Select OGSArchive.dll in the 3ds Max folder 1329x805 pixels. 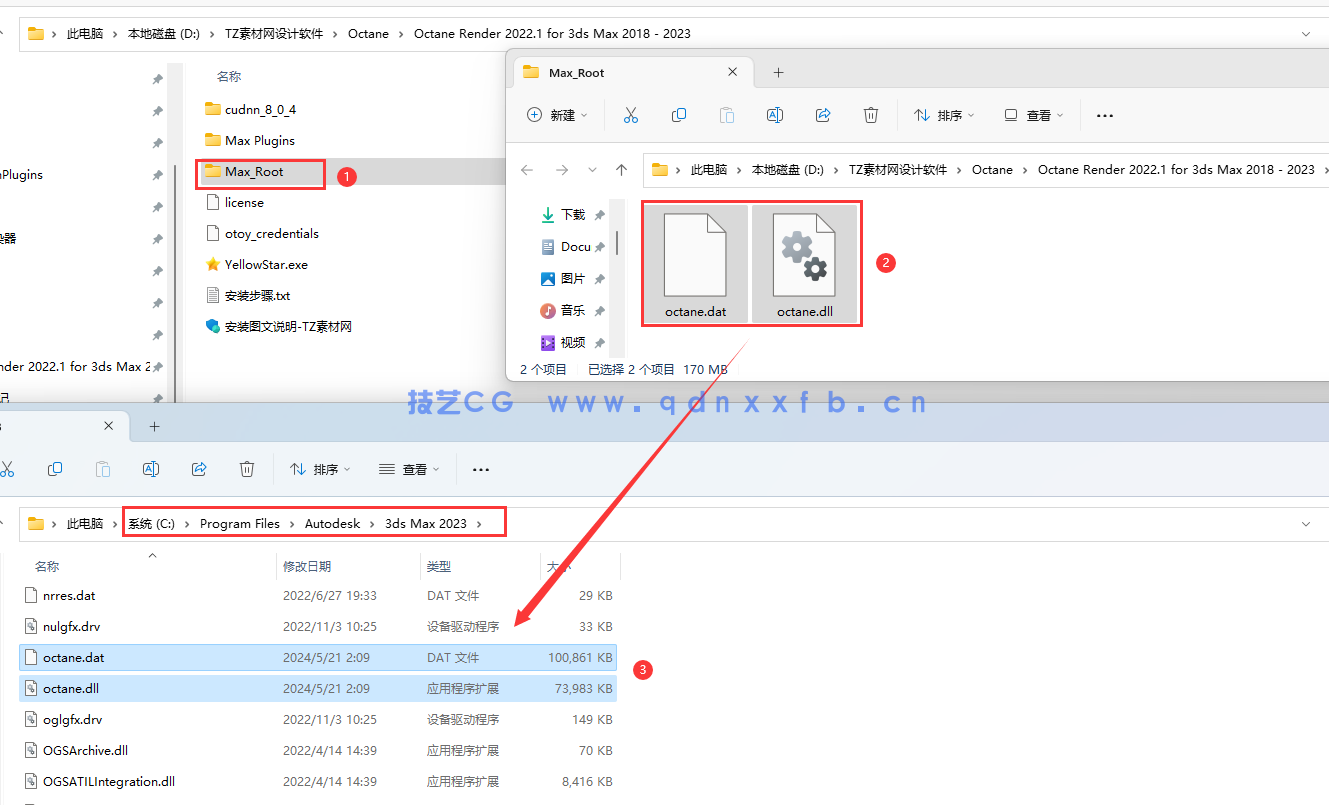coord(85,751)
